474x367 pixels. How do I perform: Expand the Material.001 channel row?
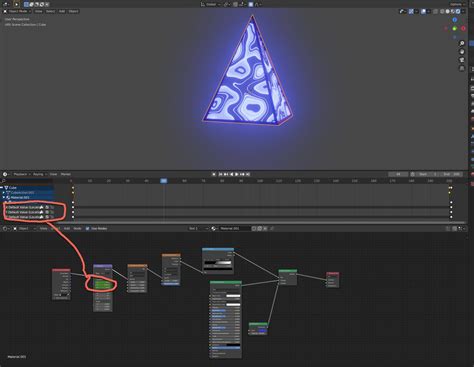(4, 197)
